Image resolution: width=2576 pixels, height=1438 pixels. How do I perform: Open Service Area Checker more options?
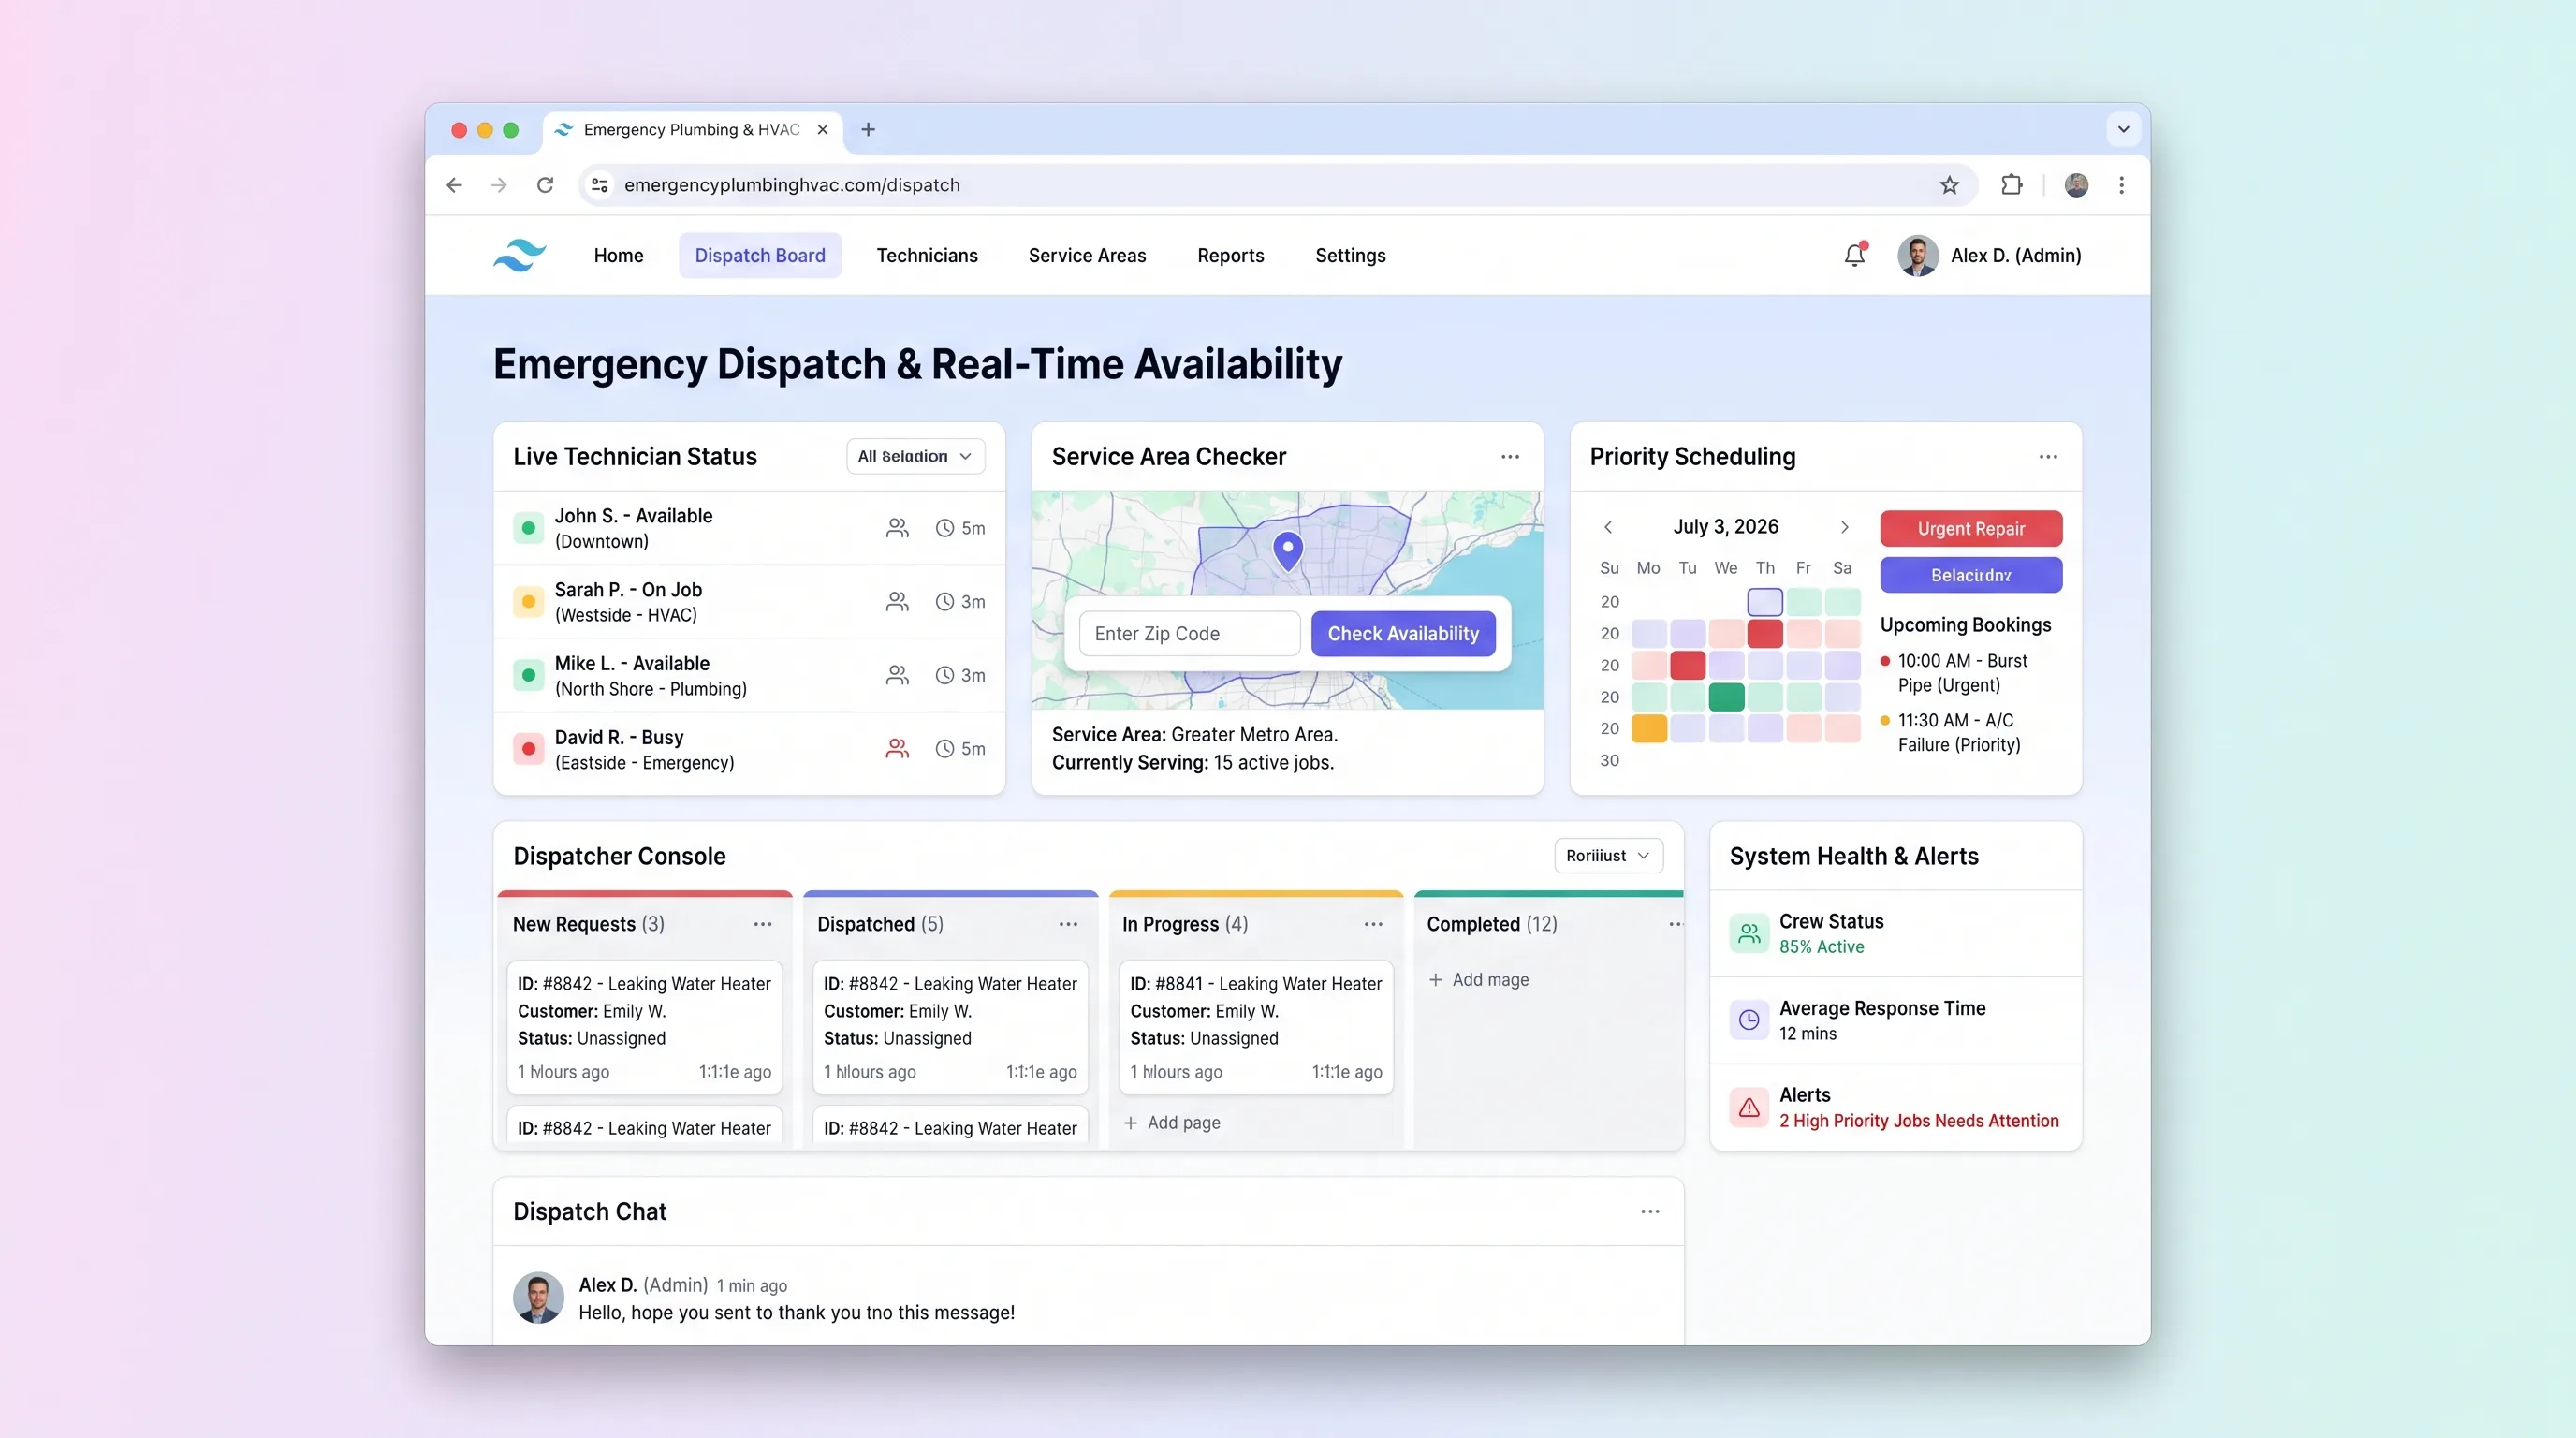(x=1510, y=457)
